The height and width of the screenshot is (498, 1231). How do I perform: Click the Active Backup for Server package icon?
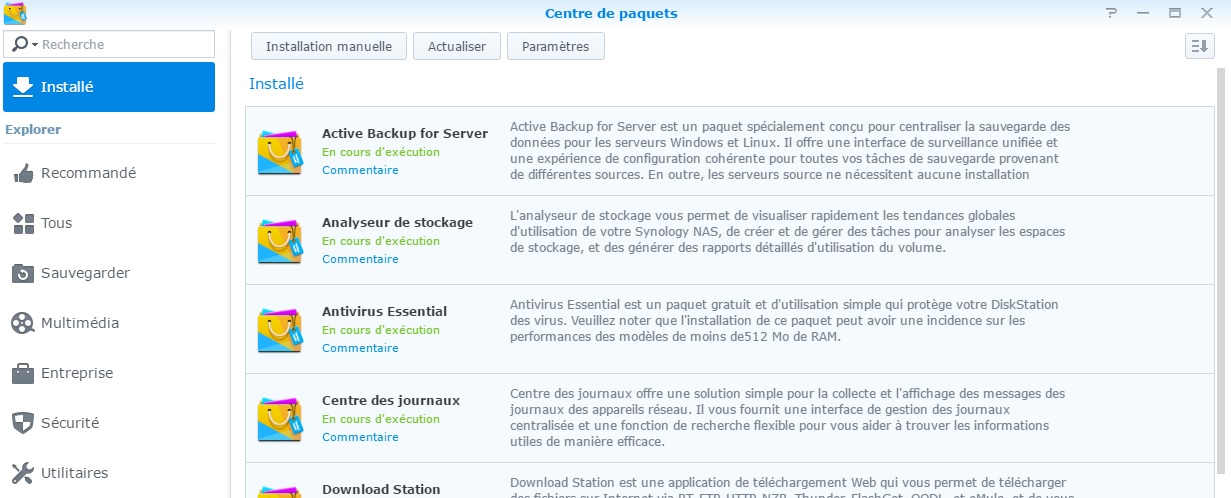[280, 151]
